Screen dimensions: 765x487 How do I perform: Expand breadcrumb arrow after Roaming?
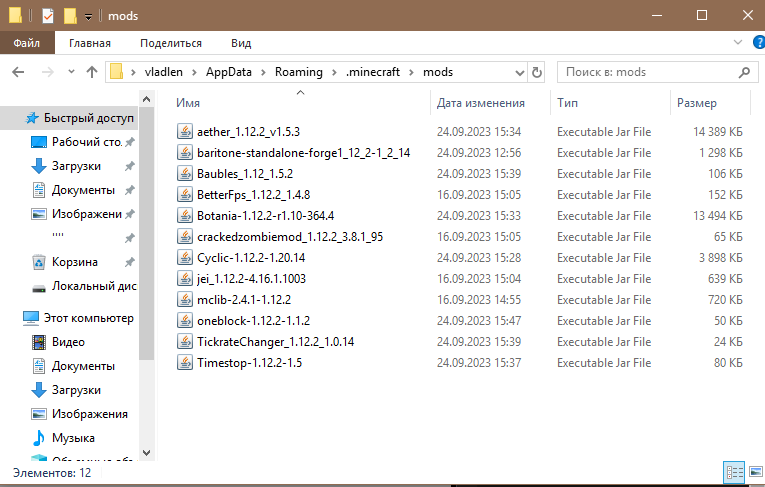pos(335,73)
